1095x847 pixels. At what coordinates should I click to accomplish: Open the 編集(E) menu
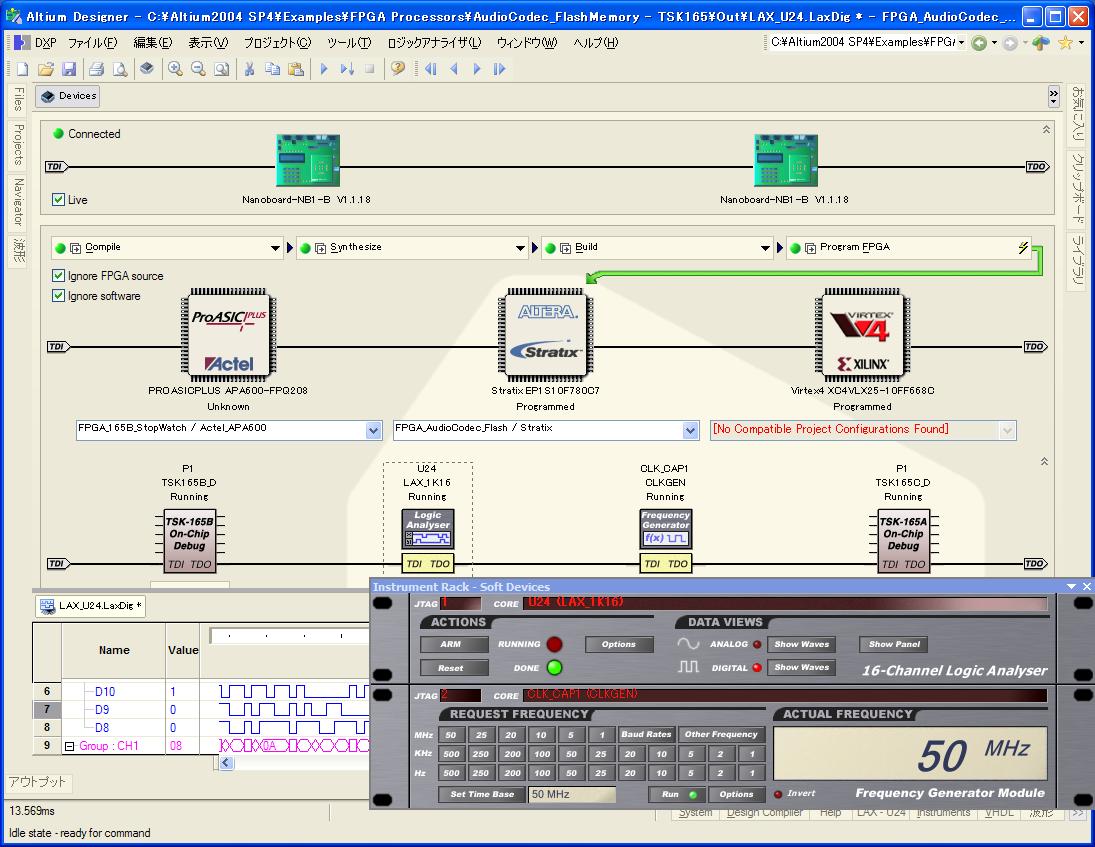pos(153,43)
